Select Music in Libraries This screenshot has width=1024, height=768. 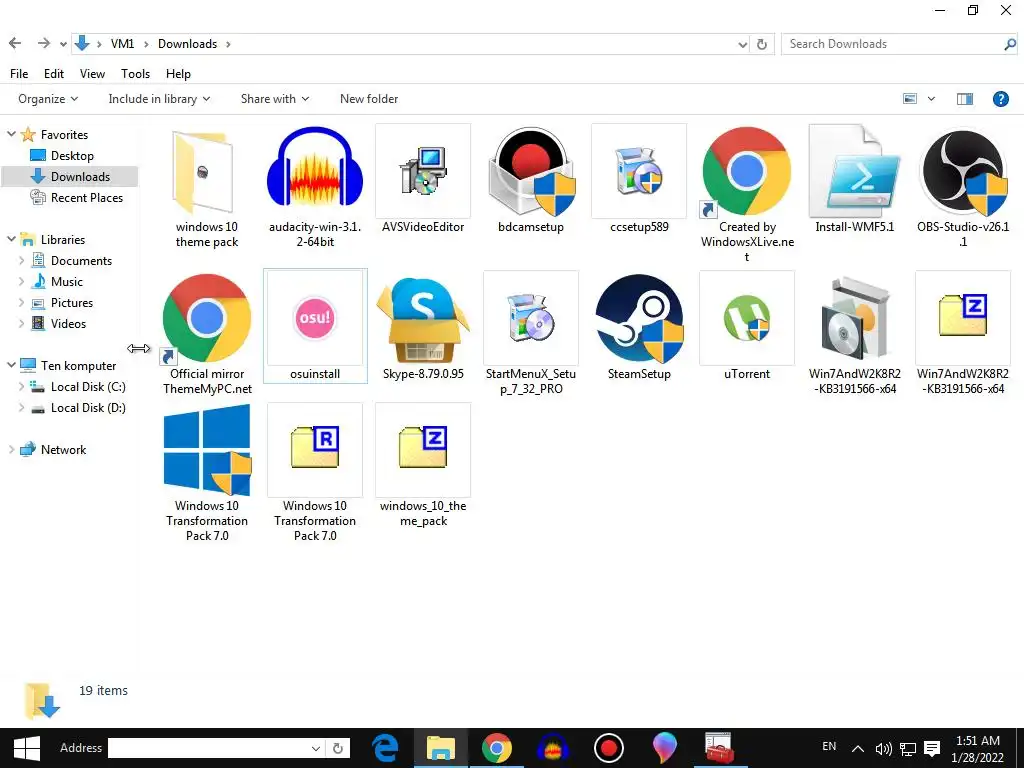click(57, 281)
